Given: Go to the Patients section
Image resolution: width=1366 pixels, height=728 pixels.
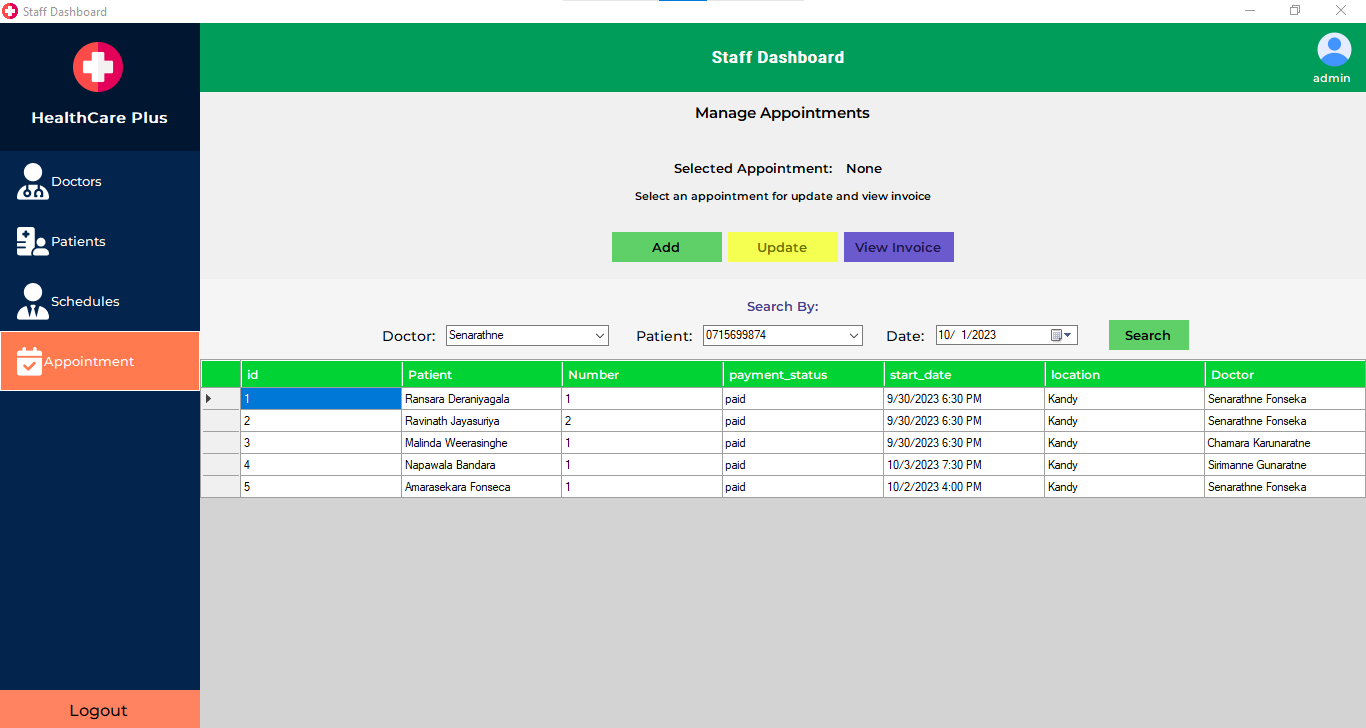Looking at the screenshot, I should point(100,241).
